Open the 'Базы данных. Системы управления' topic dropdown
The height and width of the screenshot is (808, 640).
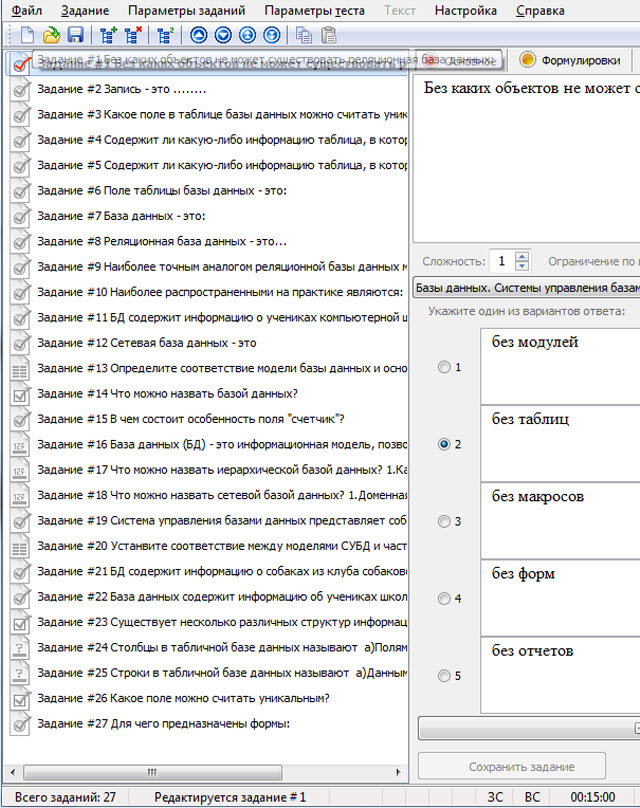[x=526, y=288]
